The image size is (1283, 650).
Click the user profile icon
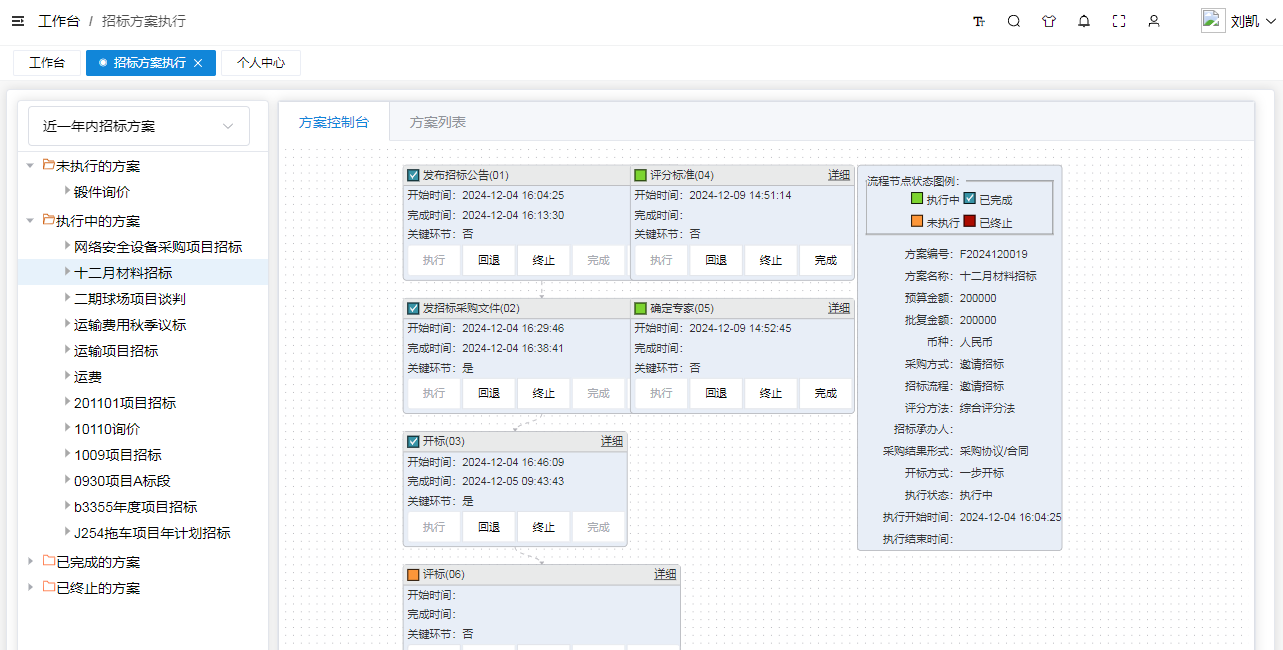1153,21
